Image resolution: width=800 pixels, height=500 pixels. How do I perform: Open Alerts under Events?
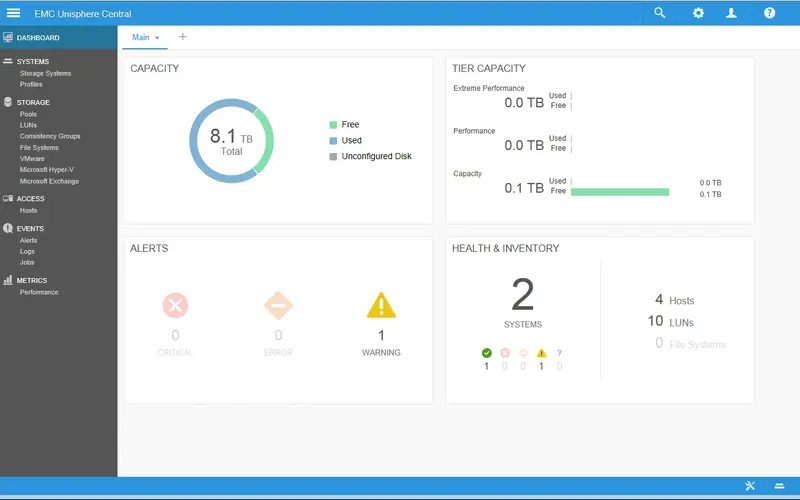pos(29,240)
